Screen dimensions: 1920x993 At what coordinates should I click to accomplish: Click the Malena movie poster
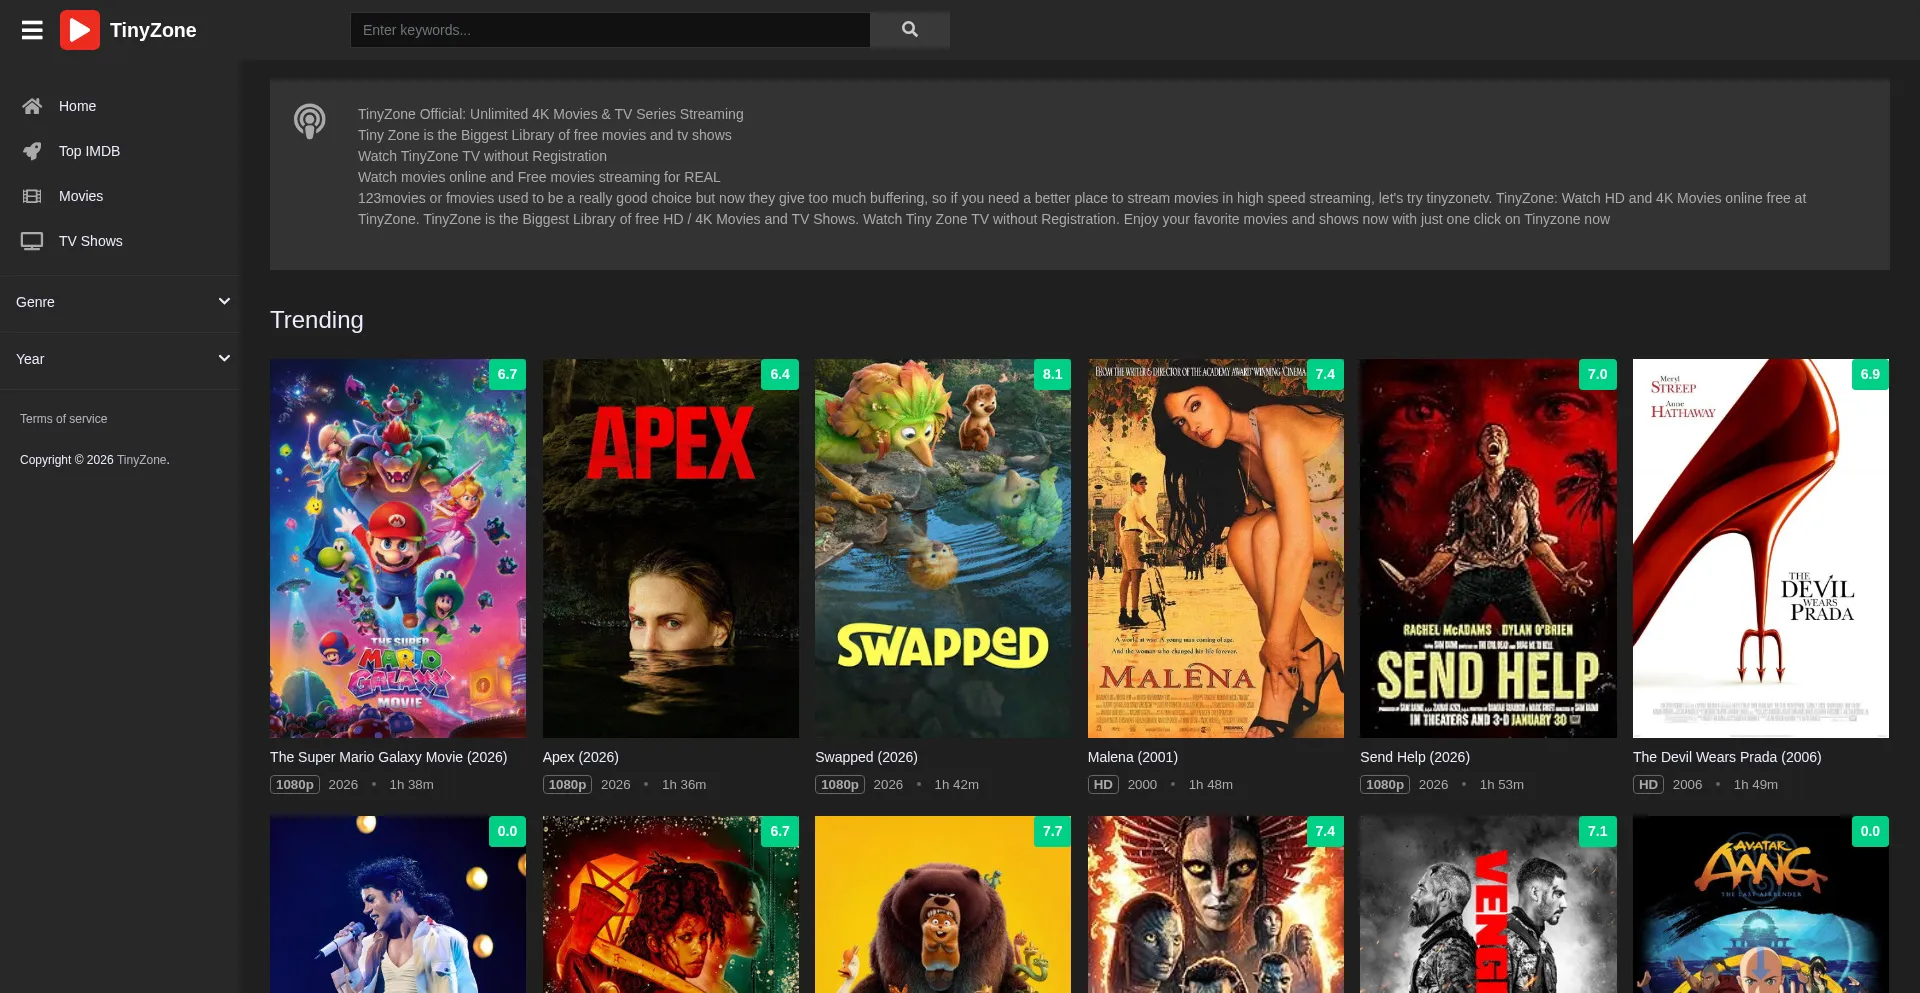coord(1216,548)
